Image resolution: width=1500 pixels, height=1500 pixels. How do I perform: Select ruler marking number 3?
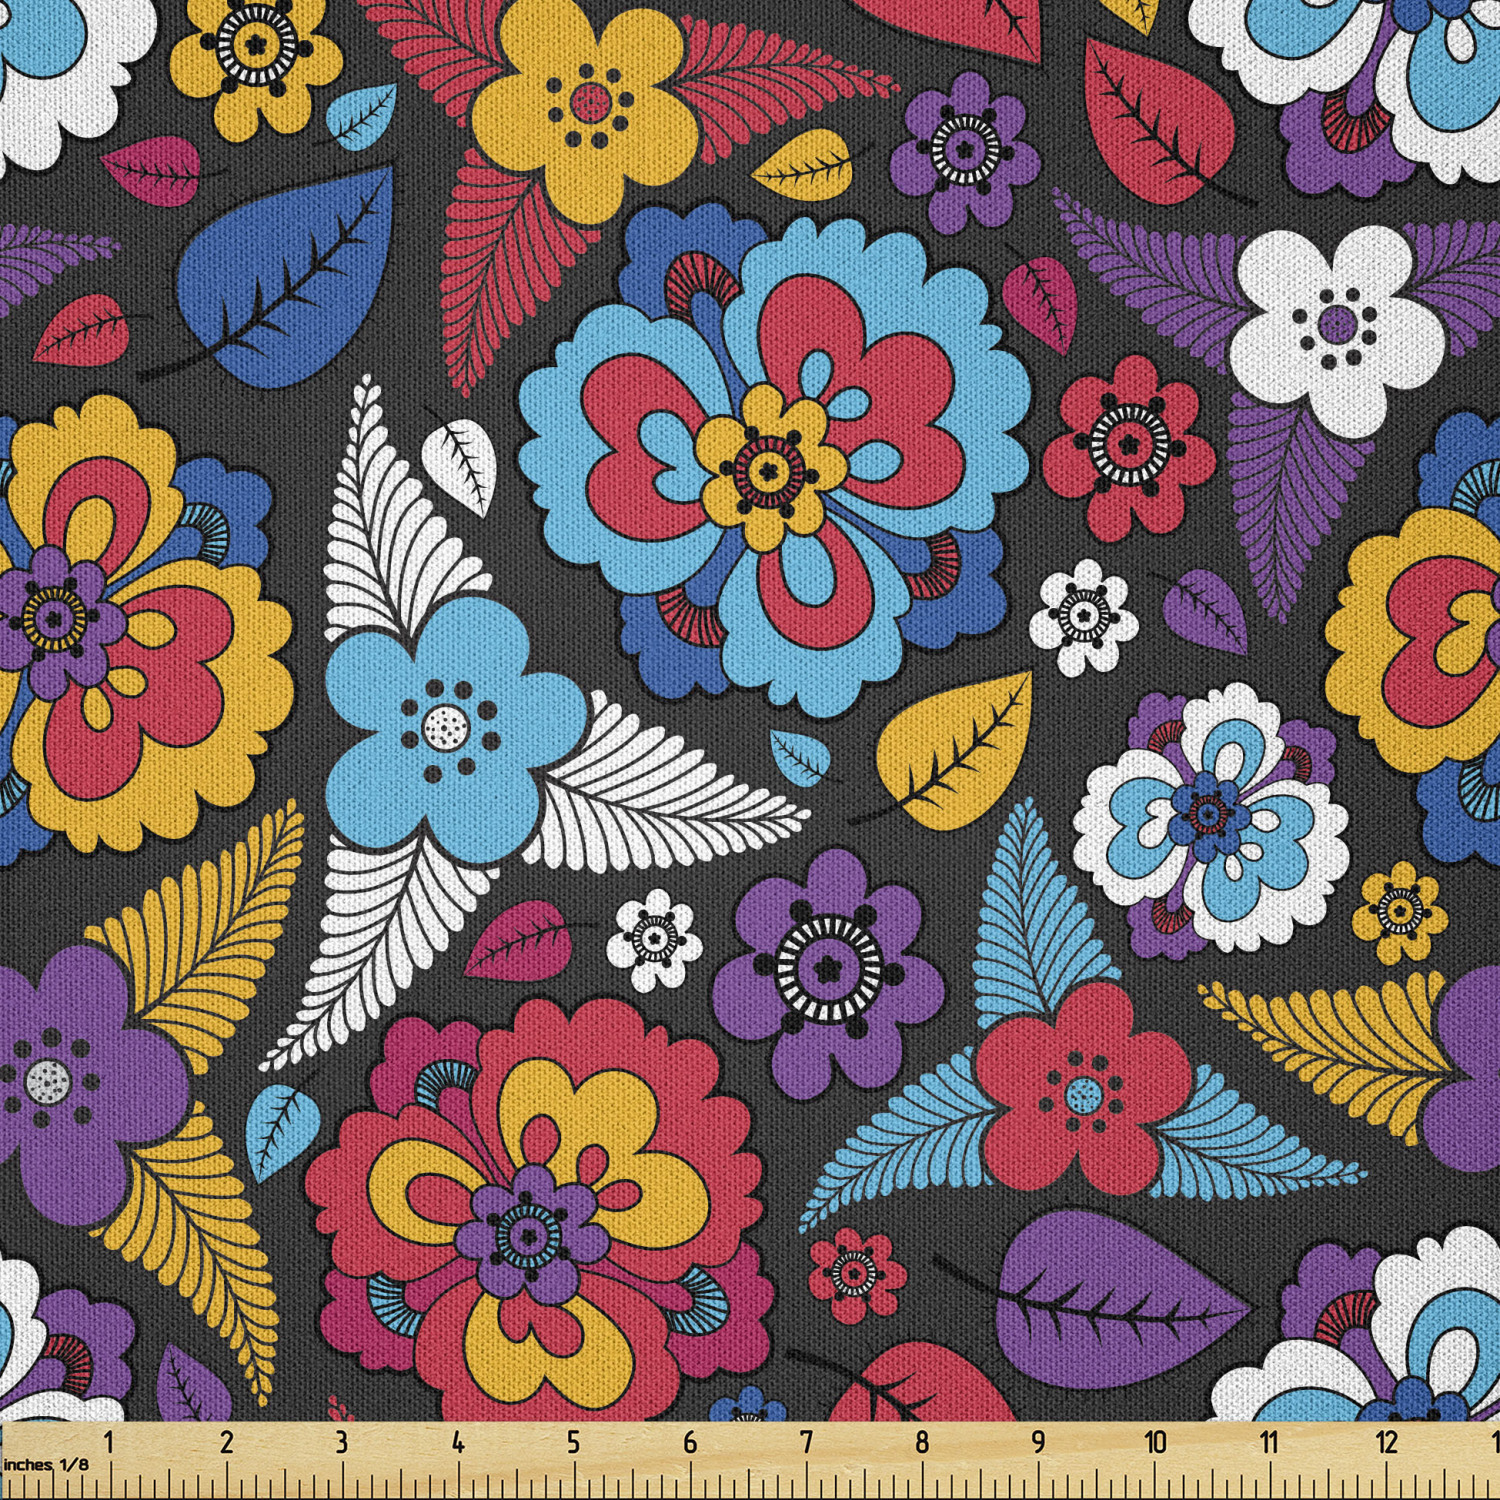tap(342, 1443)
